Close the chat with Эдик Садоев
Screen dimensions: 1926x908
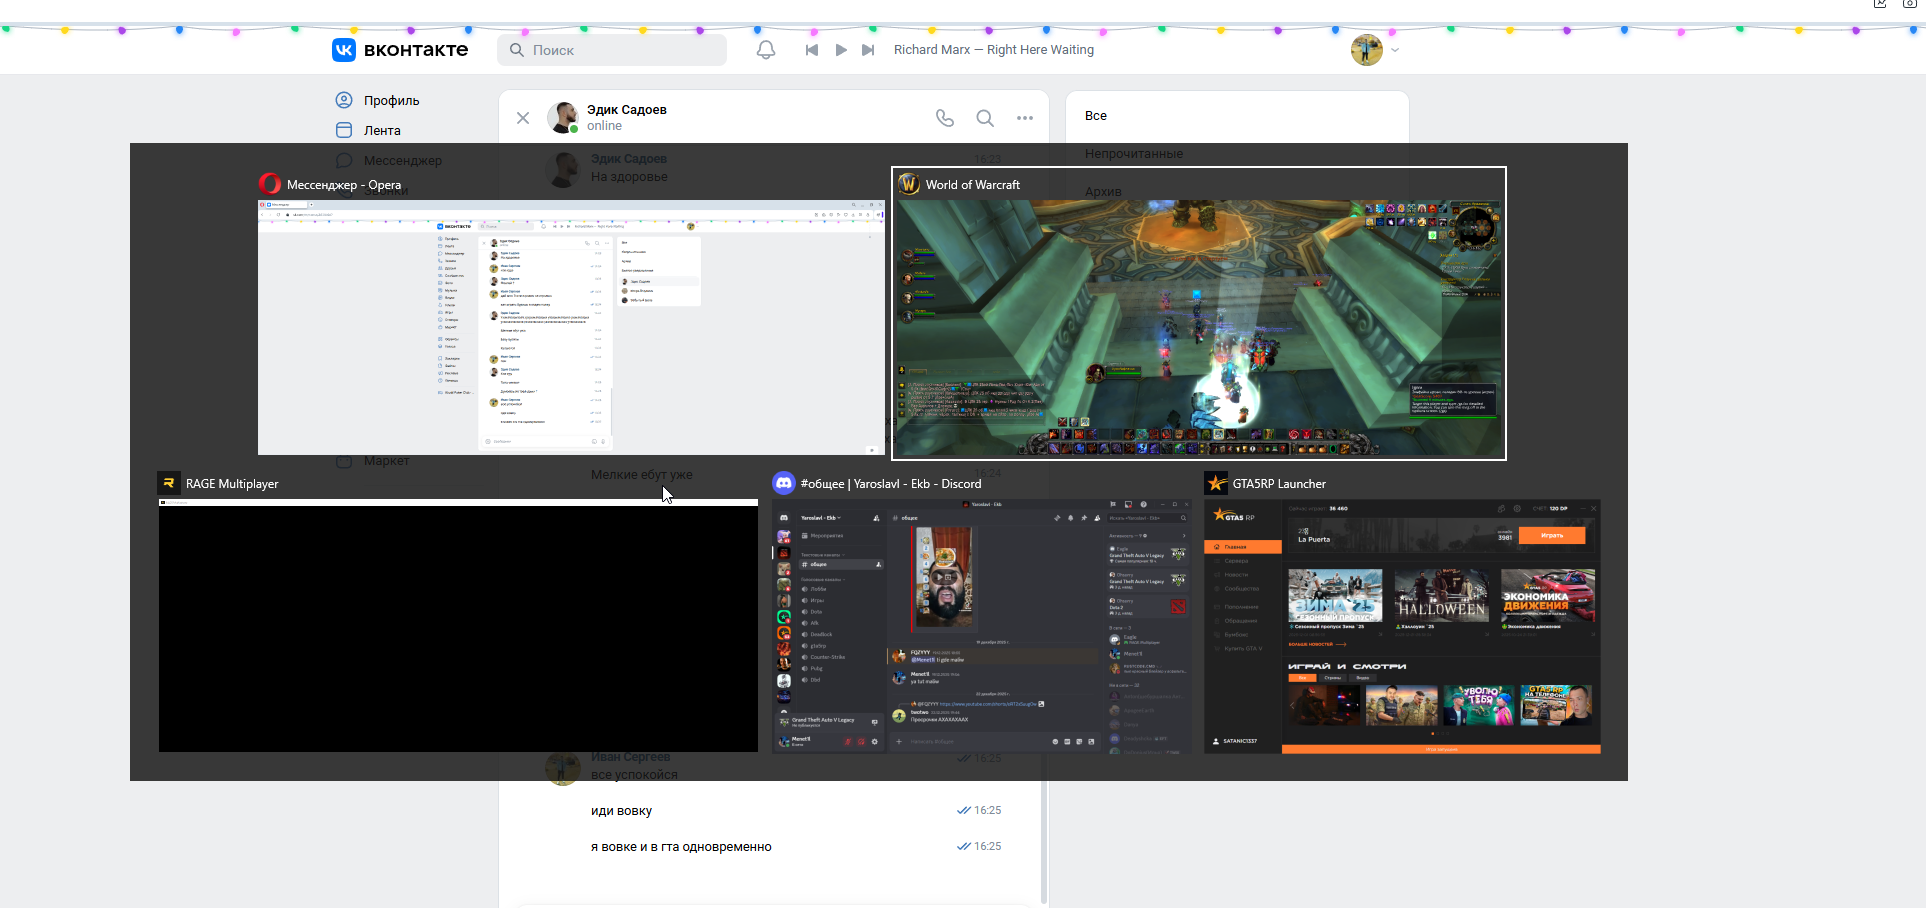tap(523, 118)
